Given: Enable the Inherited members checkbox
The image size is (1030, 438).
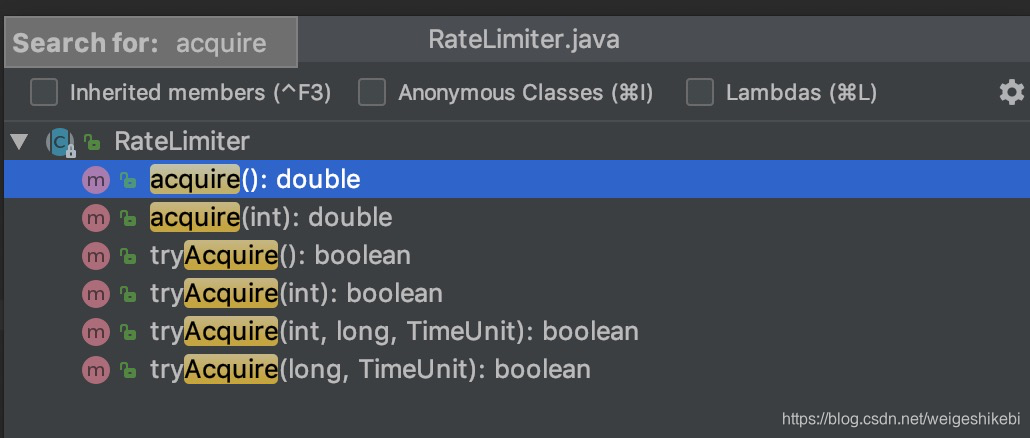Looking at the screenshot, I should pyautogui.click(x=44, y=93).
